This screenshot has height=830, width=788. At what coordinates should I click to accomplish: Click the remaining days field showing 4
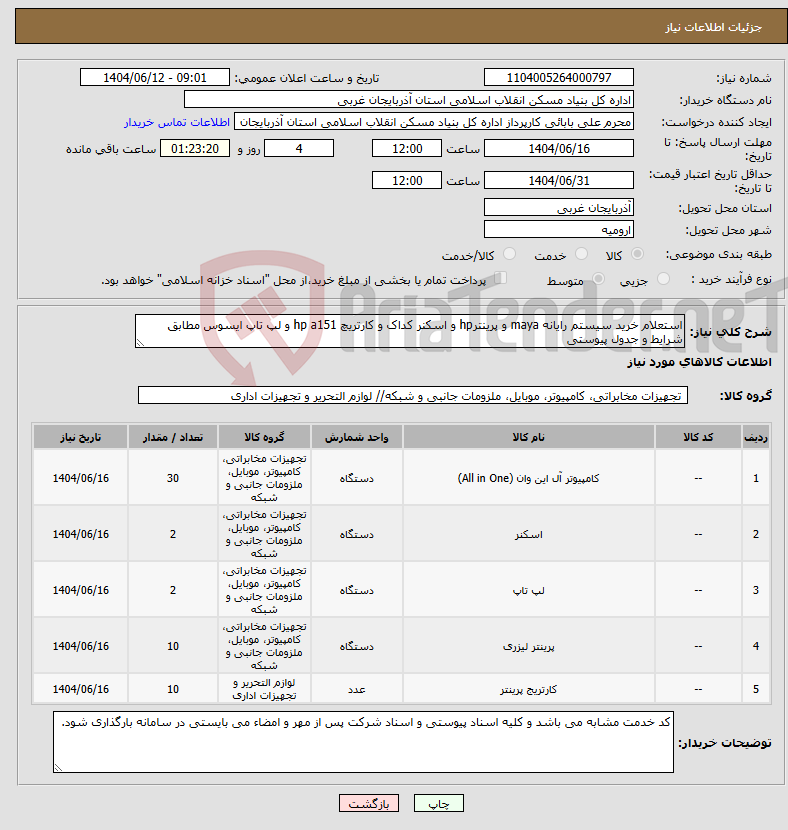[x=299, y=149]
